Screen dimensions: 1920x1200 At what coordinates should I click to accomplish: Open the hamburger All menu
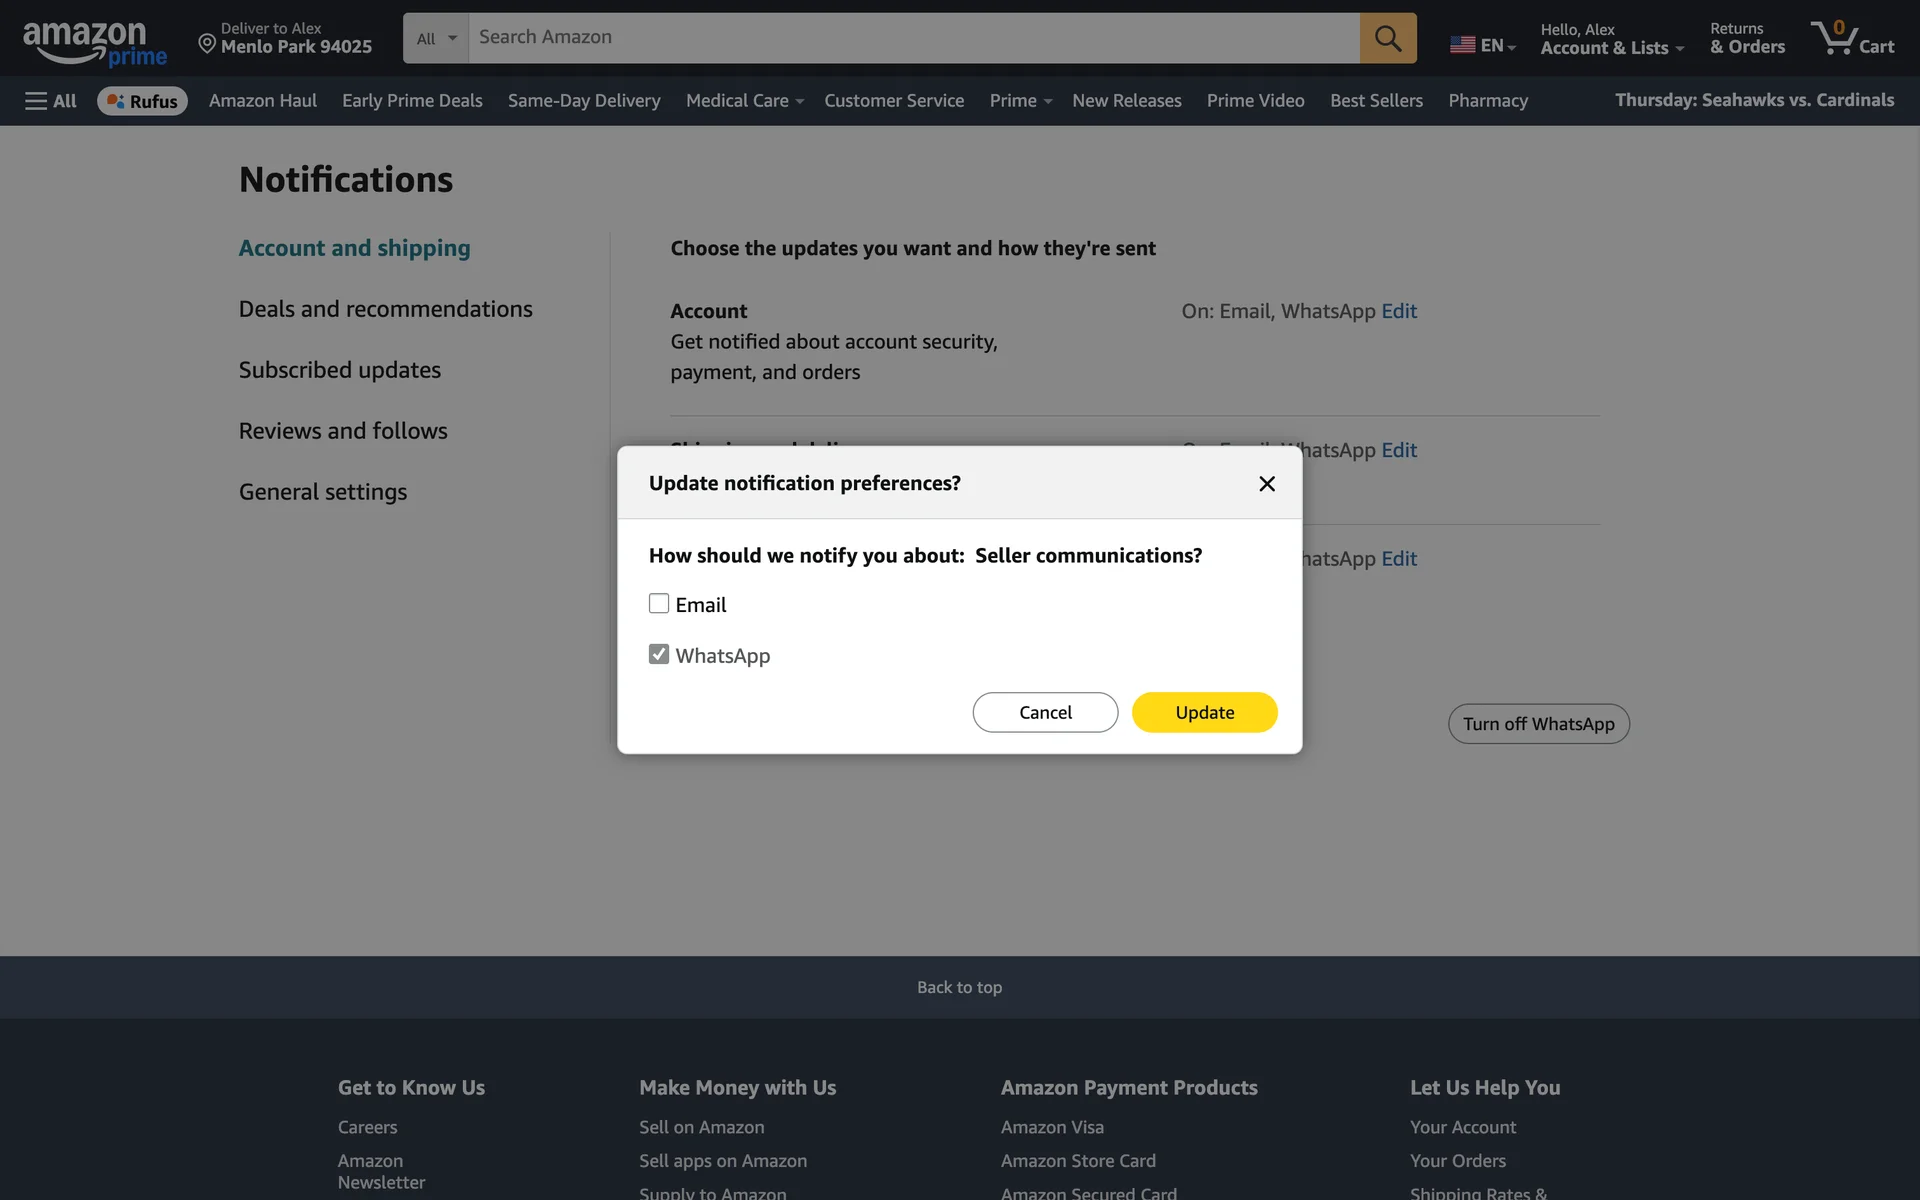pos(50,101)
